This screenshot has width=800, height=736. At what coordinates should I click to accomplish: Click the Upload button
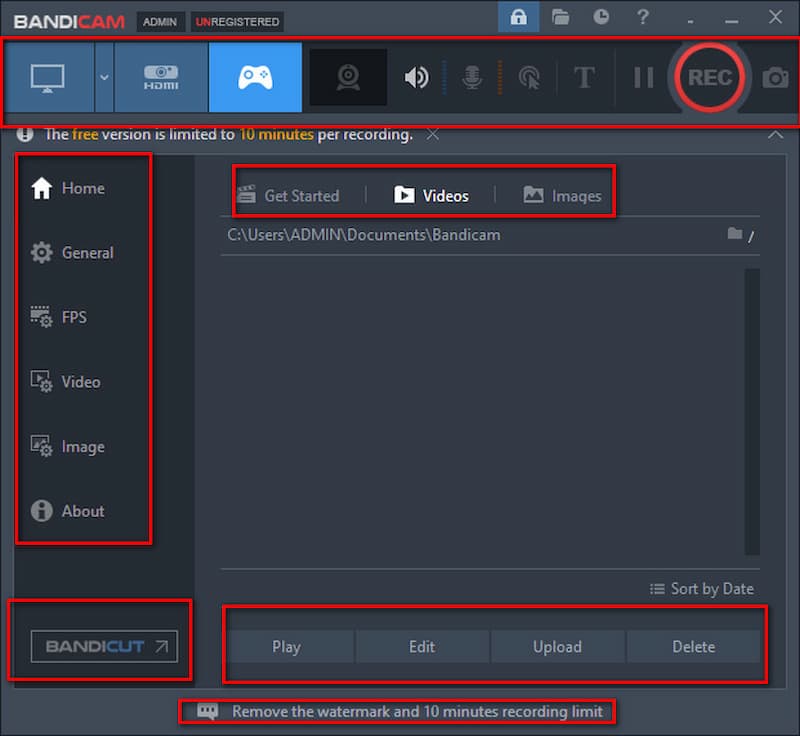(x=557, y=647)
